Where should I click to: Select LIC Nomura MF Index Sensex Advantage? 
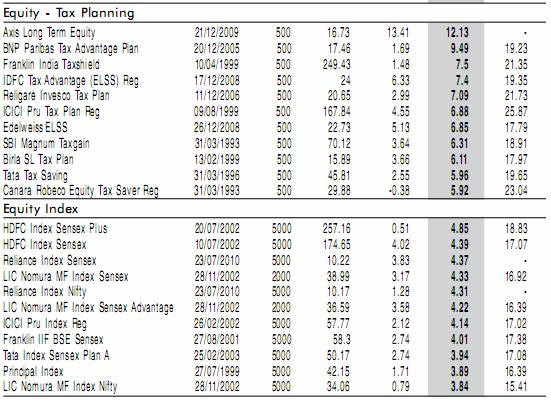88,308
